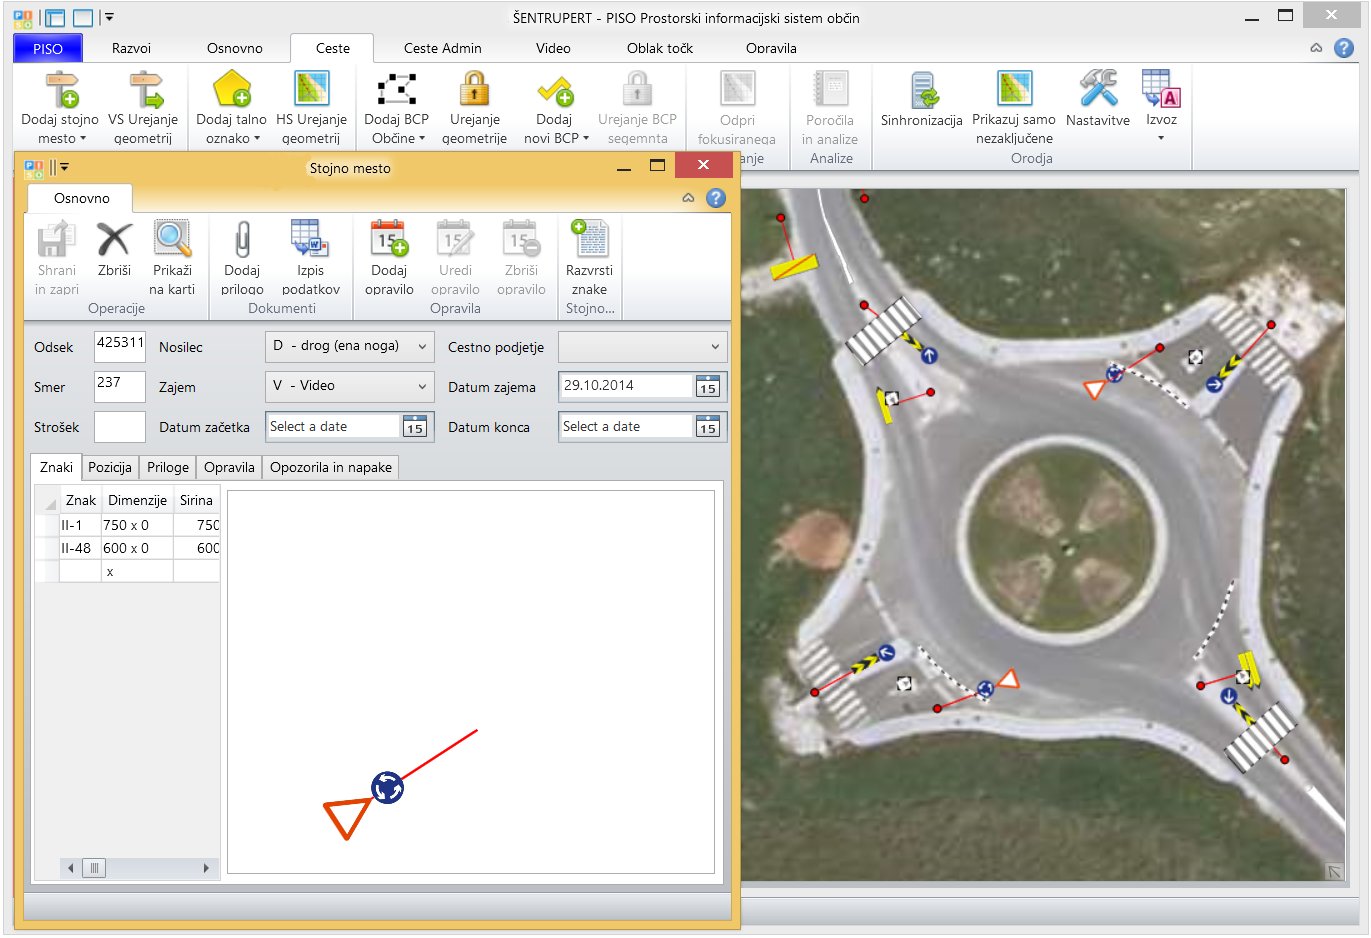The width and height of the screenshot is (1371, 938).
Task: Expand the Nosilec dropdown
Action: point(422,347)
